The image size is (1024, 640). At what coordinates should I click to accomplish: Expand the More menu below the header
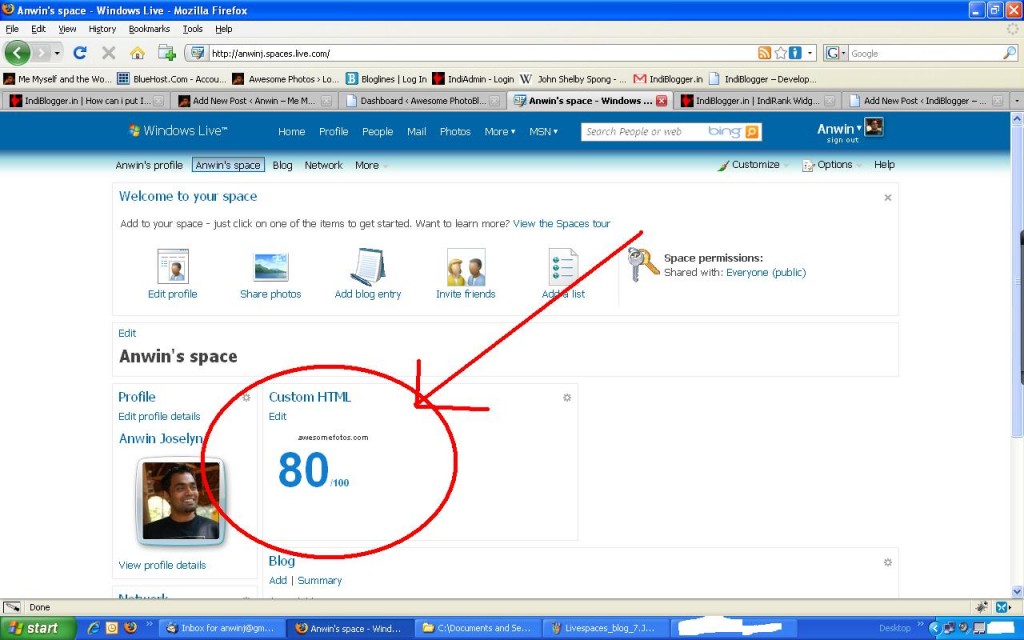pyautogui.click(x=371, y=165)
